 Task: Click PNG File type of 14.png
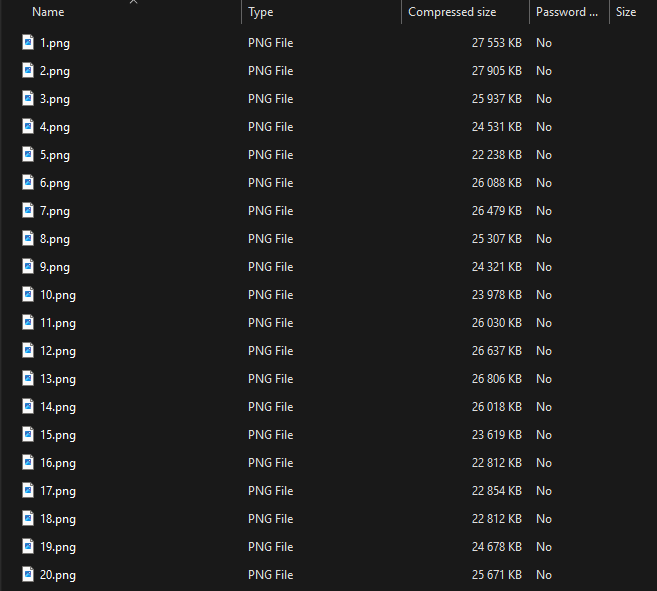click(270, 407)
